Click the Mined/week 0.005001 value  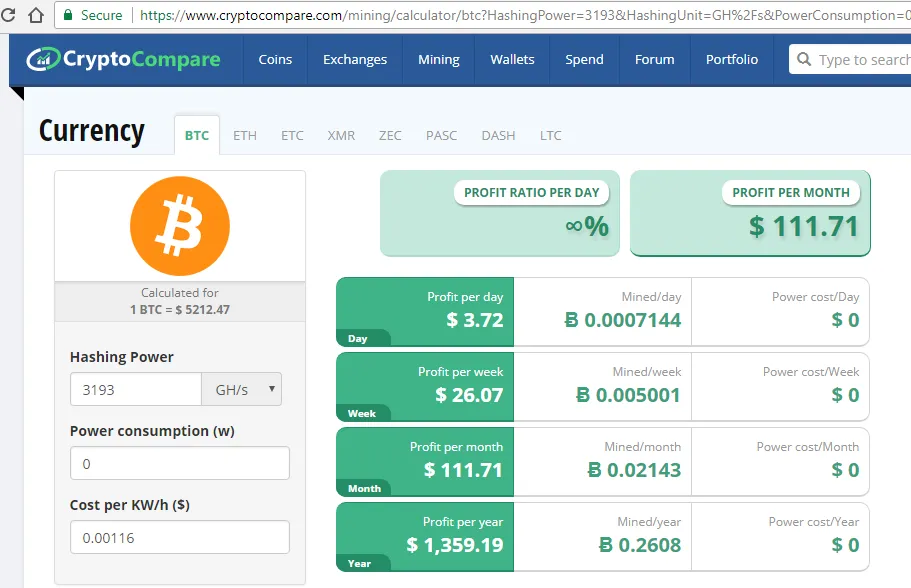pyautogui.click(x=629, y=395)
